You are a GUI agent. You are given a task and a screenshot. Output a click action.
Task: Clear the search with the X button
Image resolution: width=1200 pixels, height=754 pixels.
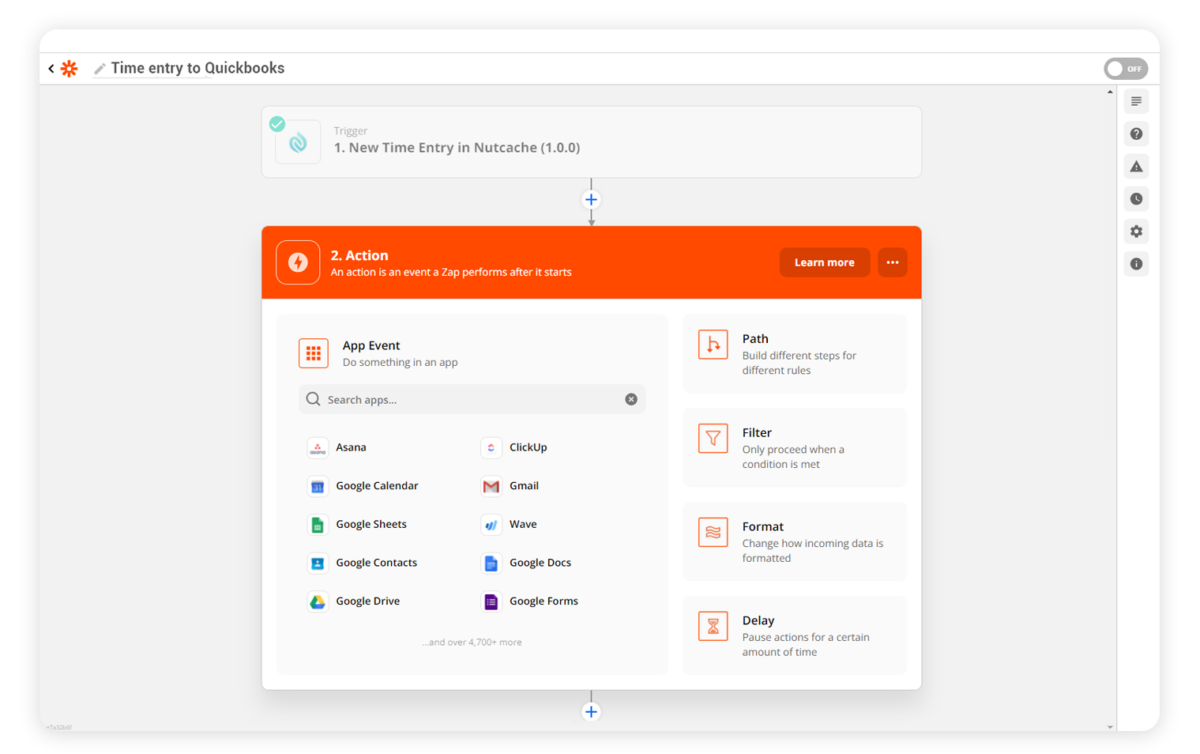click(631, 399)
